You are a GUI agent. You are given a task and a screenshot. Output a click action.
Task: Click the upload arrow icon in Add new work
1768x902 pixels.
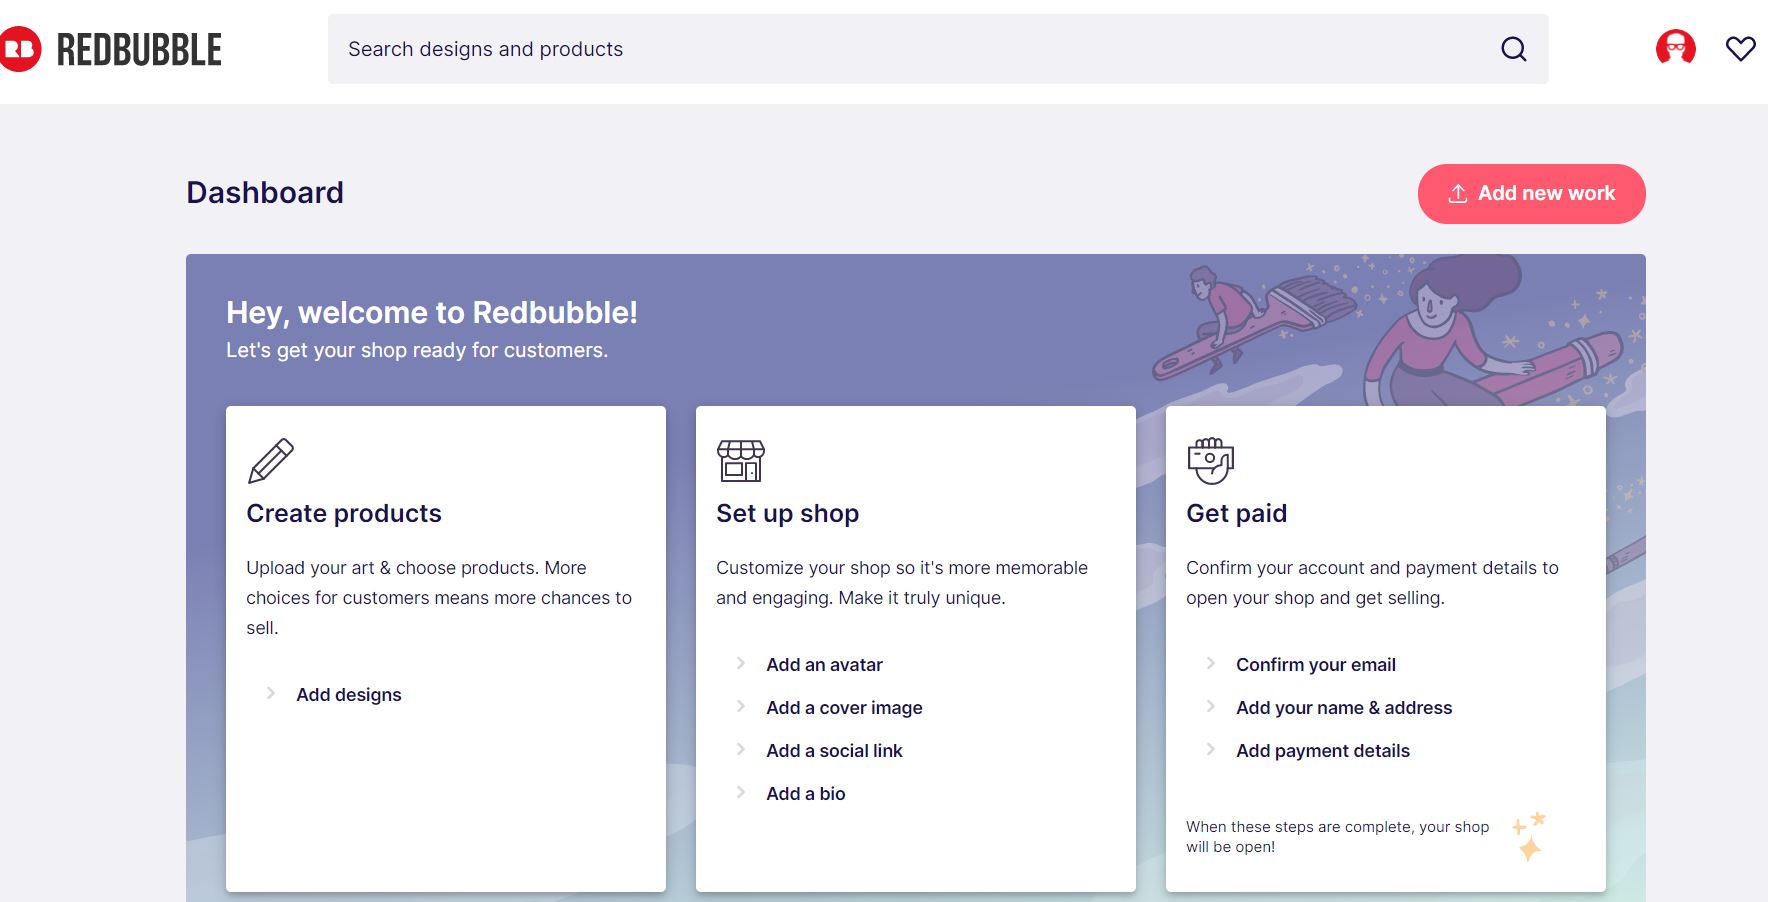1458,194
